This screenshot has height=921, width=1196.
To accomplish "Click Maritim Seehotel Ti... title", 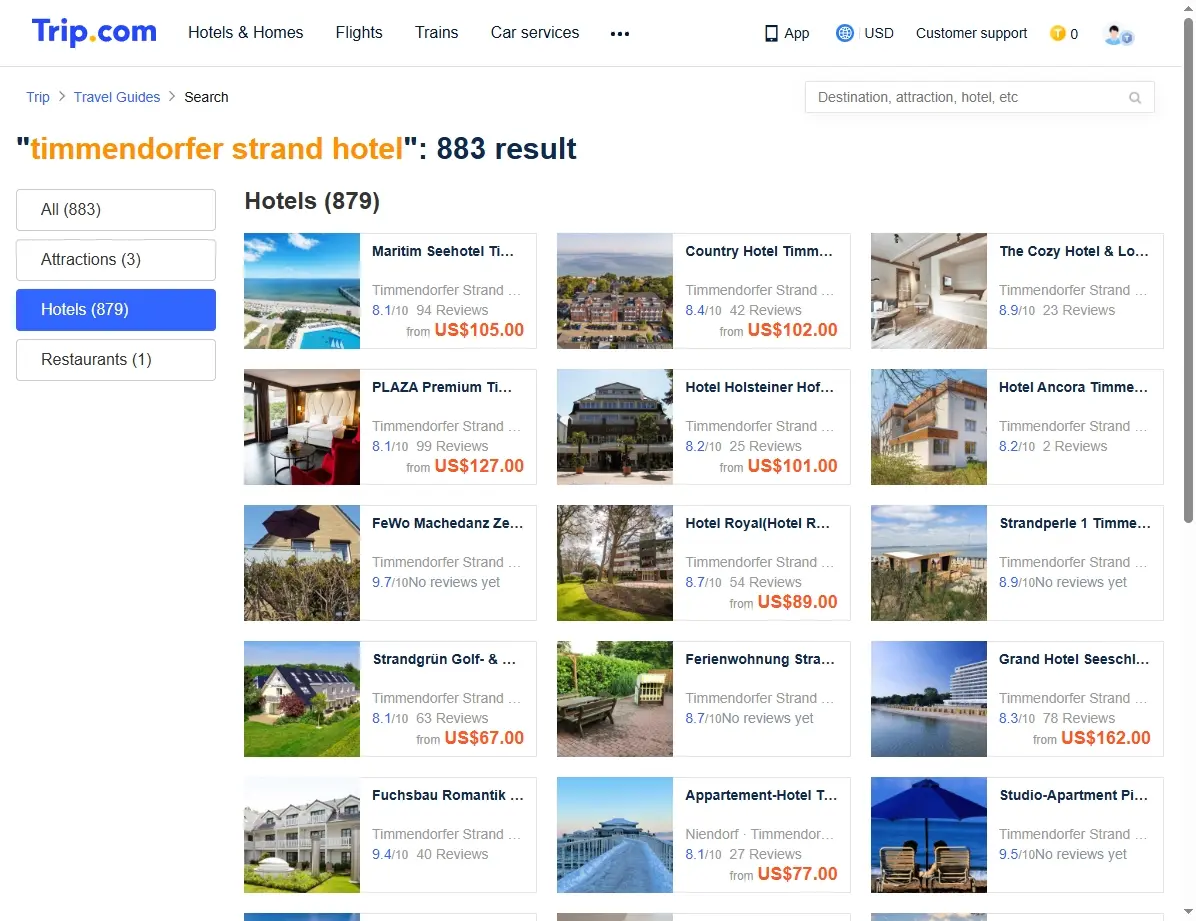I will [443, 251].
